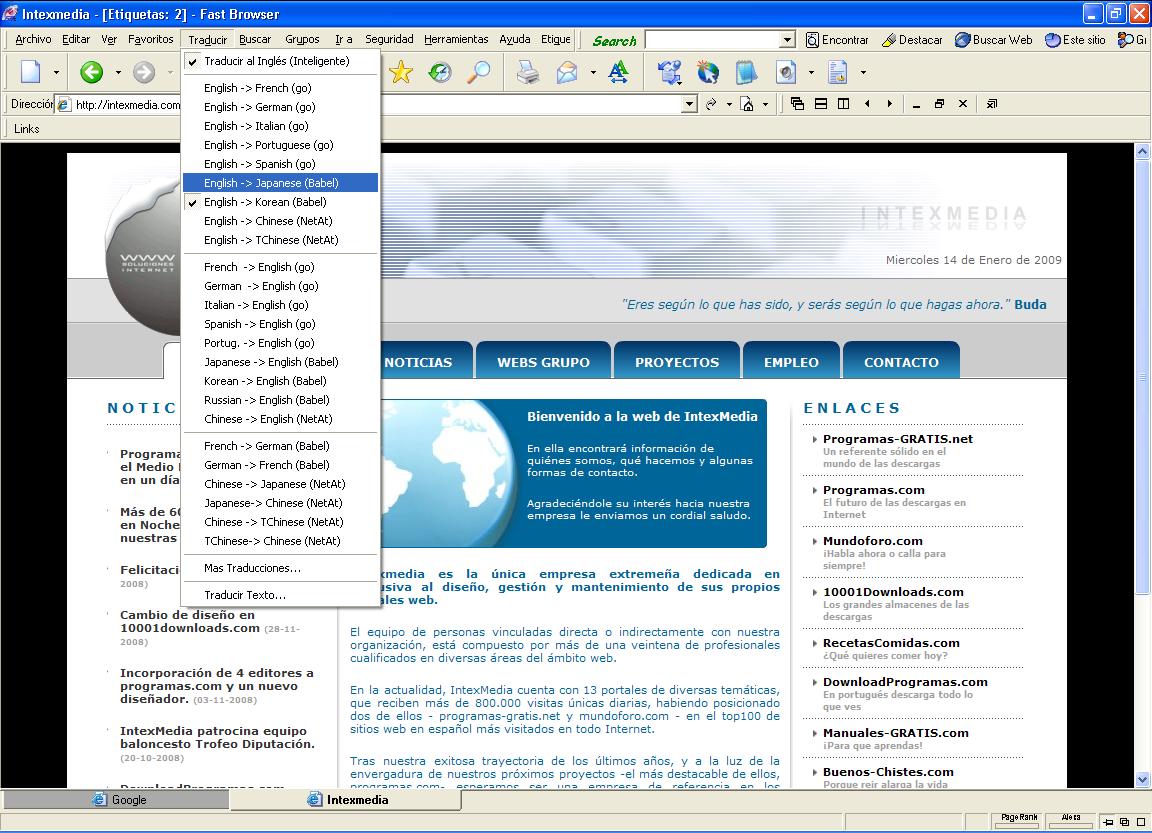Screen dimensions: 1152x833
Task: Click the connected windows icon in toolbar
Action: (x=669, y=72)
